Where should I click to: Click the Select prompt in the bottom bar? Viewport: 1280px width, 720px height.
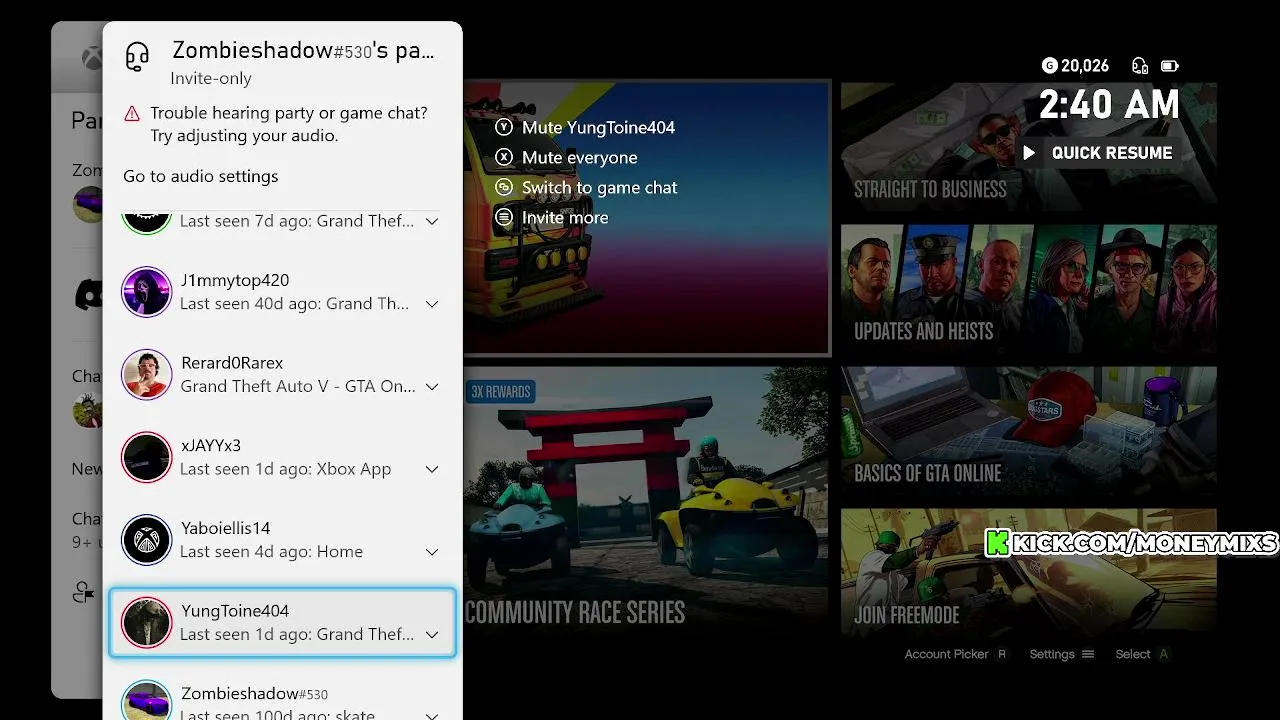coord(1133,654)
